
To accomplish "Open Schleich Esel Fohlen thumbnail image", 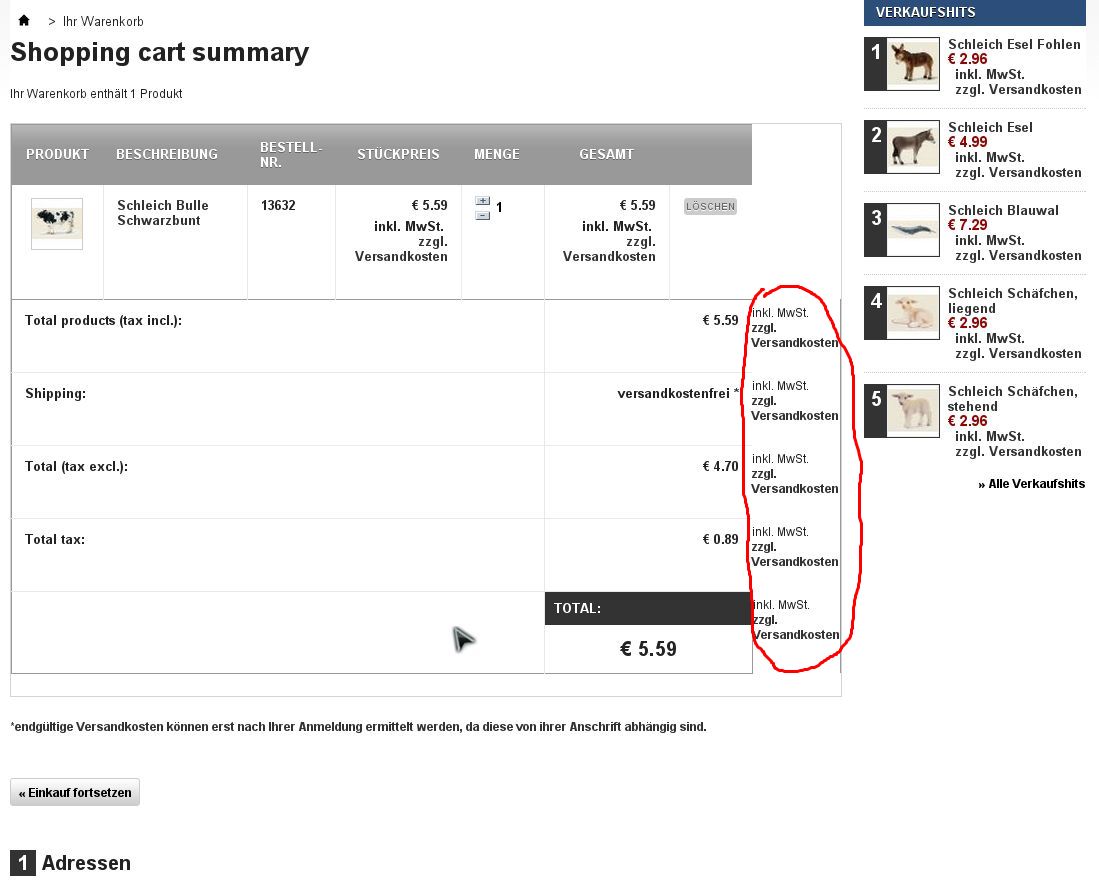I will point(912,64).
